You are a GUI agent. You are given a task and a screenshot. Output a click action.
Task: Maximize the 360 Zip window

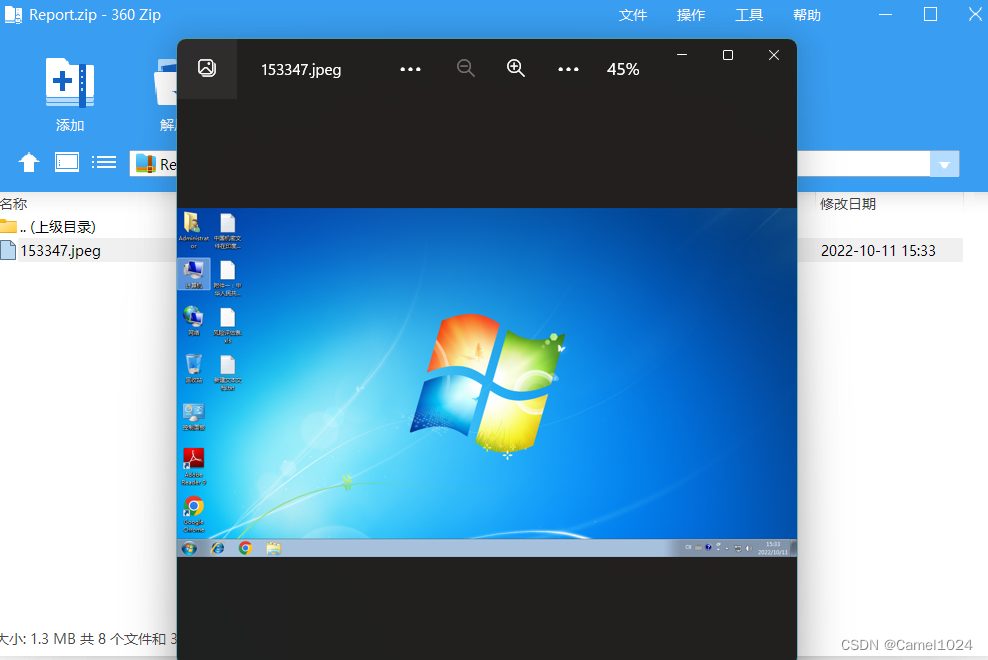(x=930, y=14)
